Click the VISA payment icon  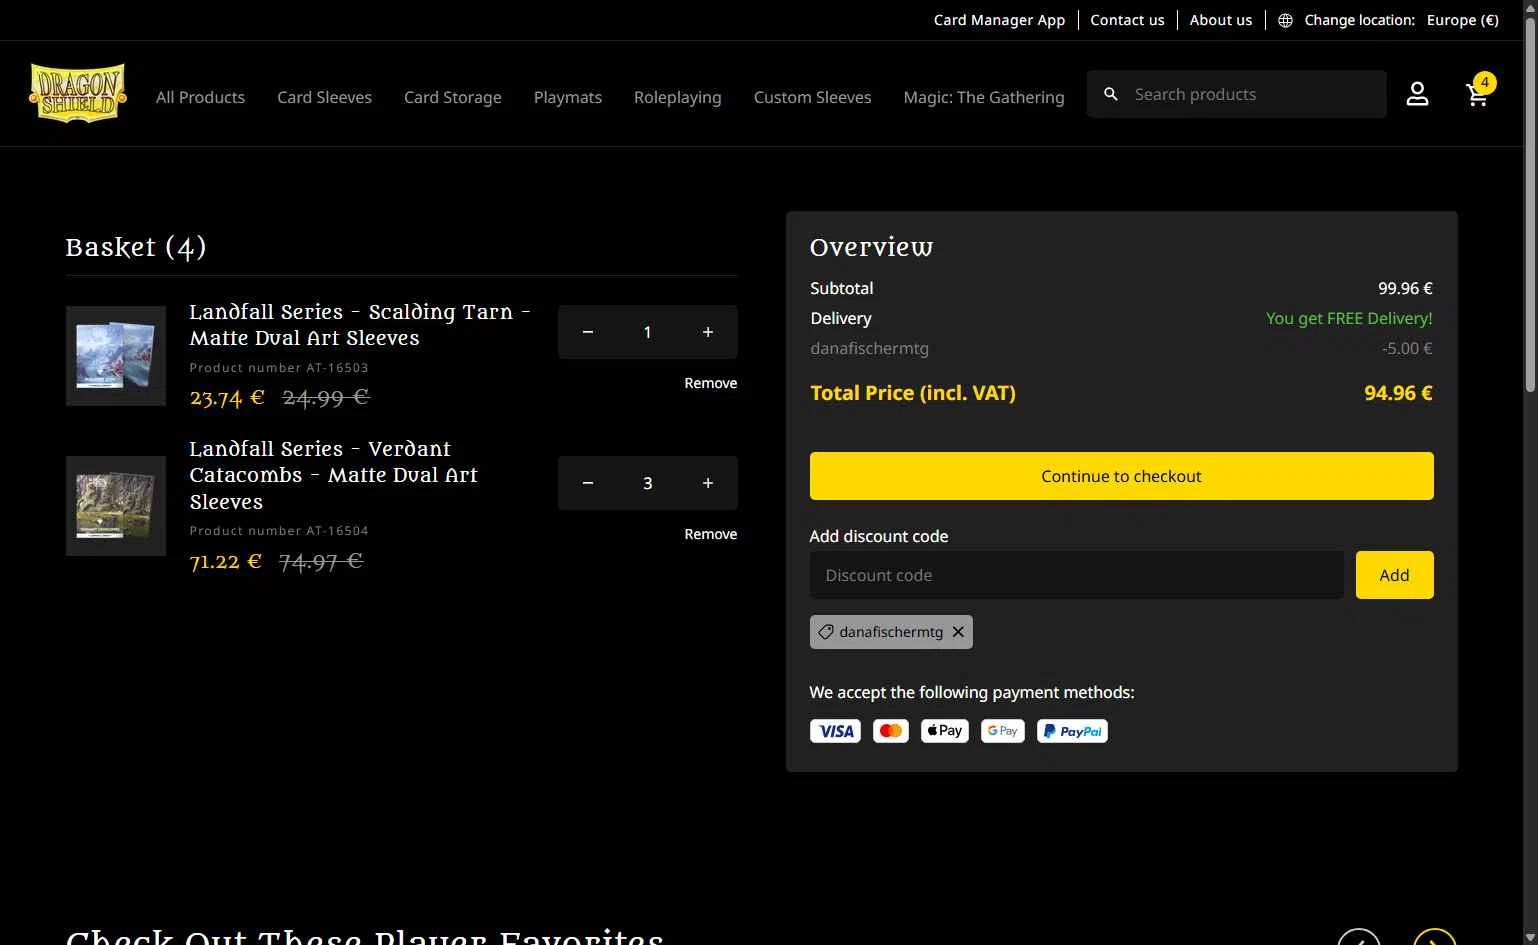click(835, 731)
